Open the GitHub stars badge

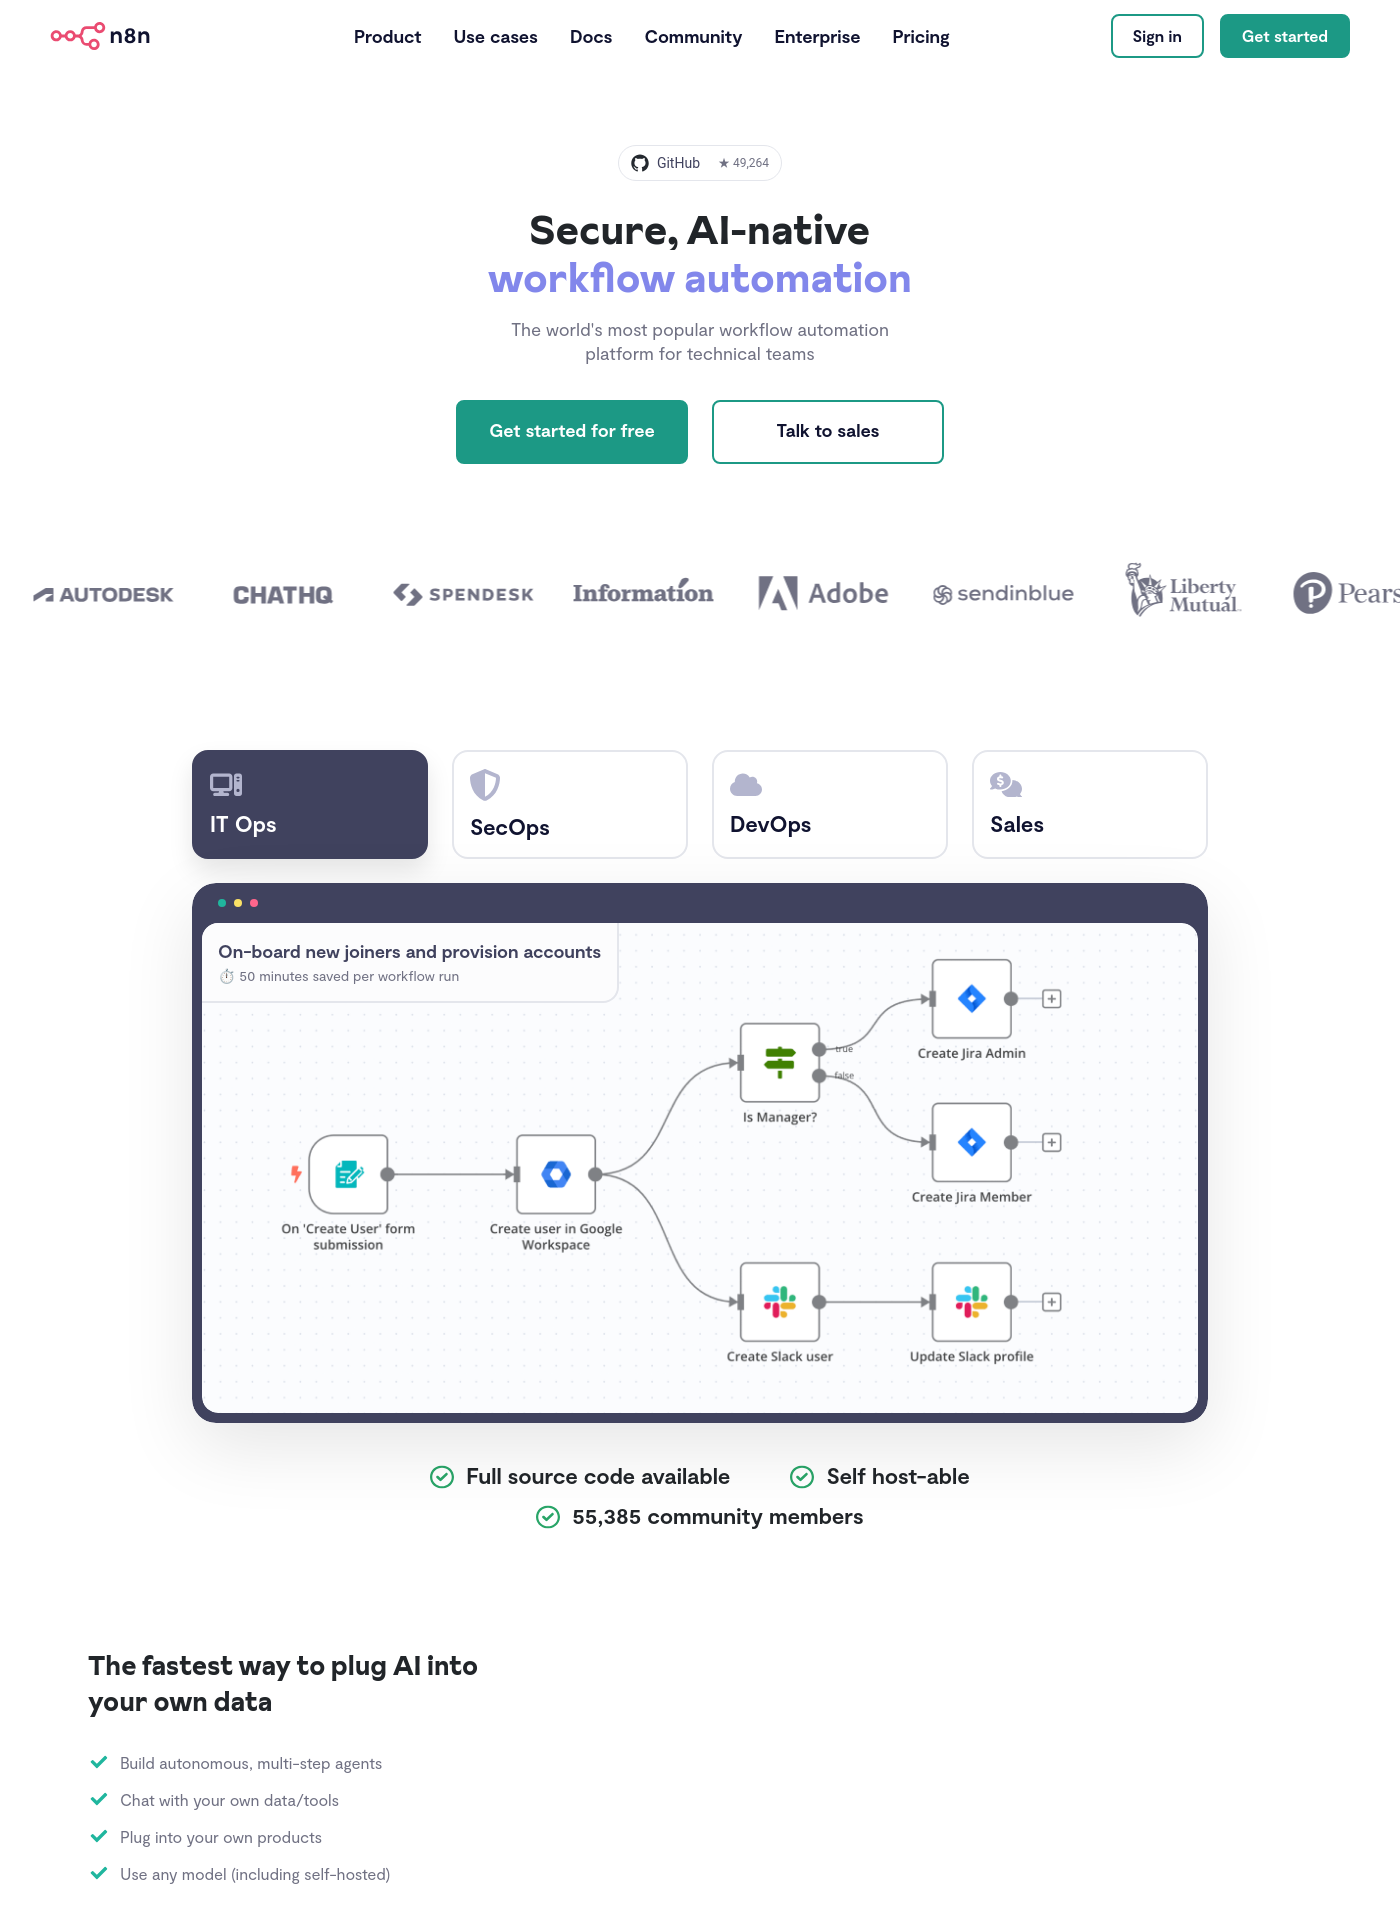pyautogui.click(x=700, y=163)
